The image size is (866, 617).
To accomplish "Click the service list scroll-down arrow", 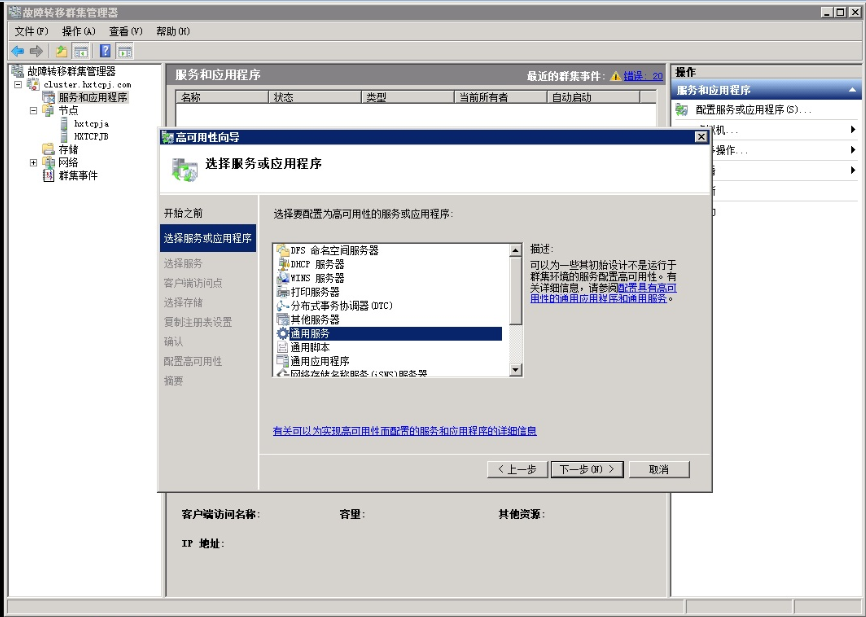I will click(515, 370).
